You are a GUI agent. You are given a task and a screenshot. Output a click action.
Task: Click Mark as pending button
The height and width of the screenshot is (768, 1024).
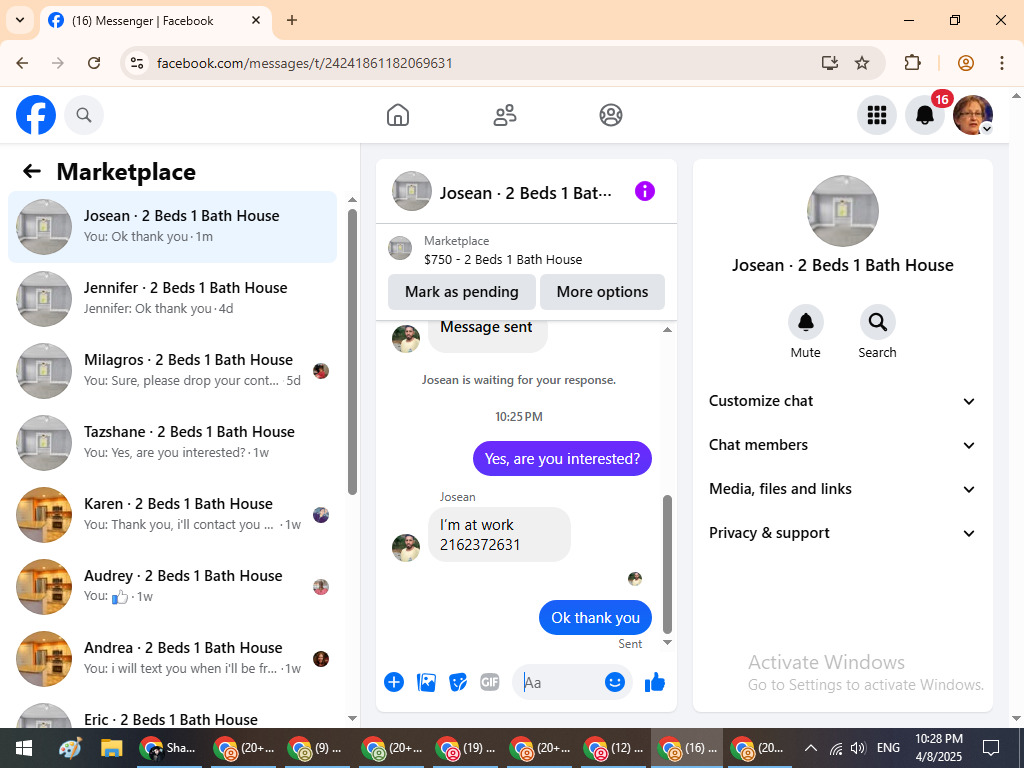pos(462,292)
